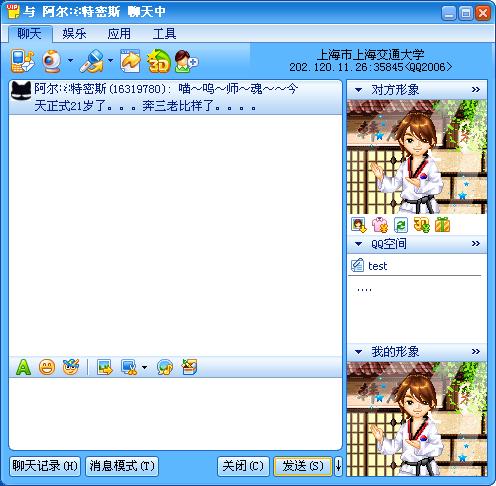496x486 pixels.
Task: Click the screen capture icon
Action: 129,367
